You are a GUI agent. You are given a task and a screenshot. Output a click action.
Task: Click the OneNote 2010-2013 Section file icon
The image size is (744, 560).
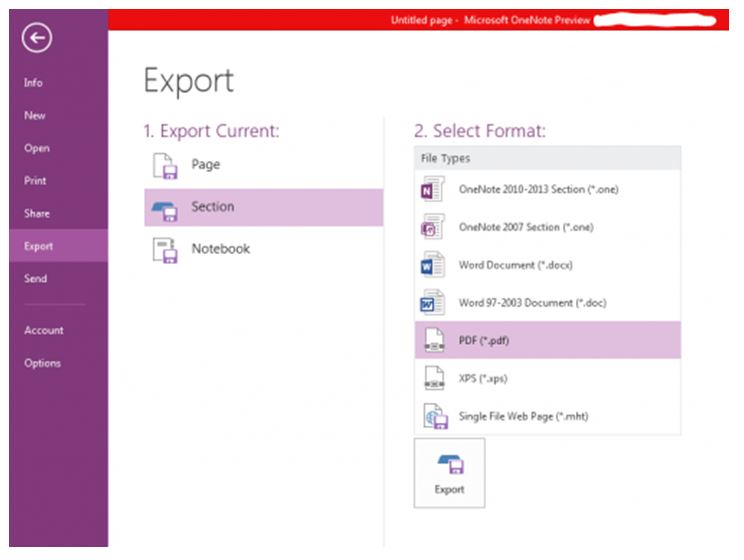[x=432, y=189]
